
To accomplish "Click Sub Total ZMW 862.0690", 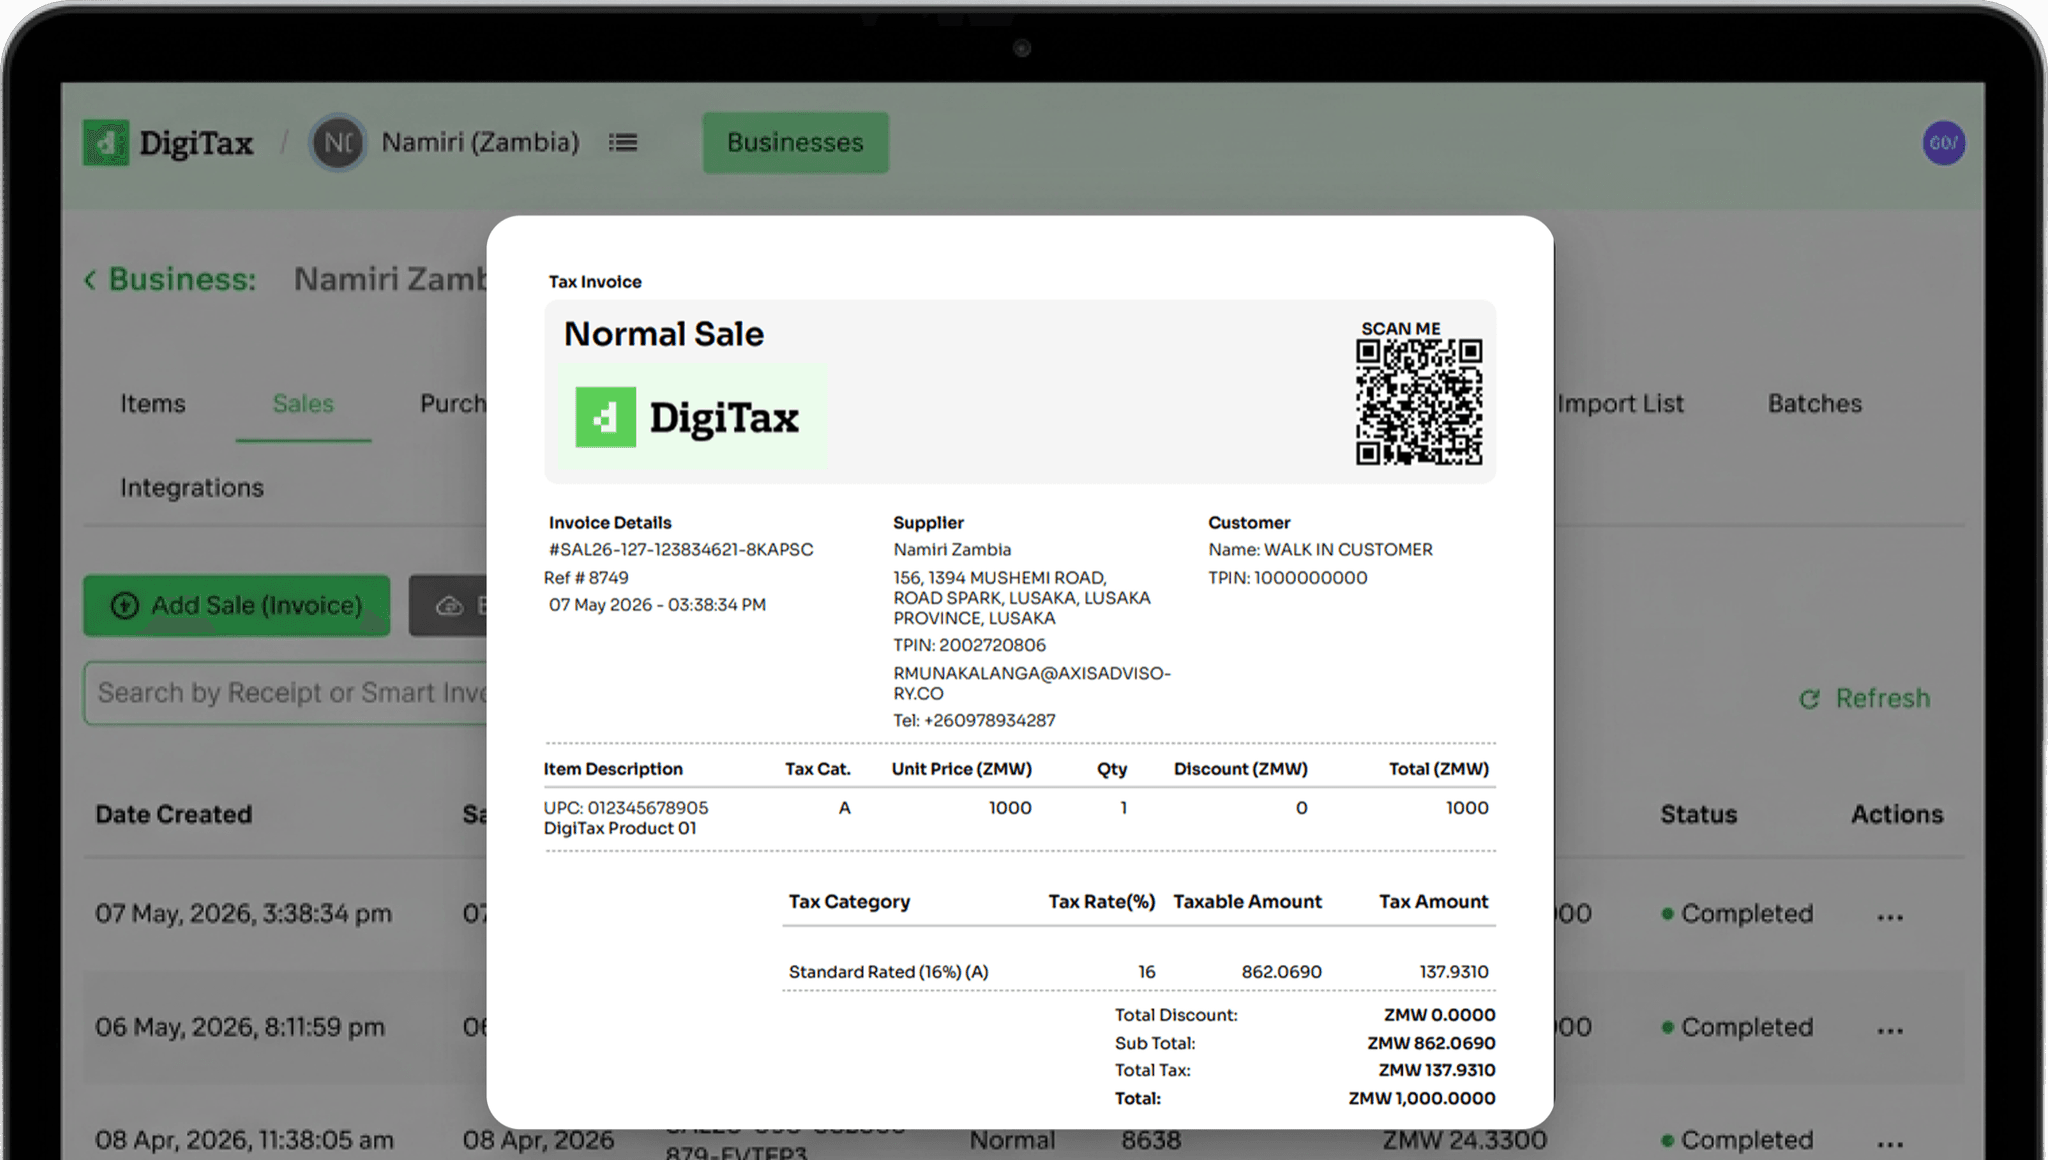I will click(1431, 1044).
